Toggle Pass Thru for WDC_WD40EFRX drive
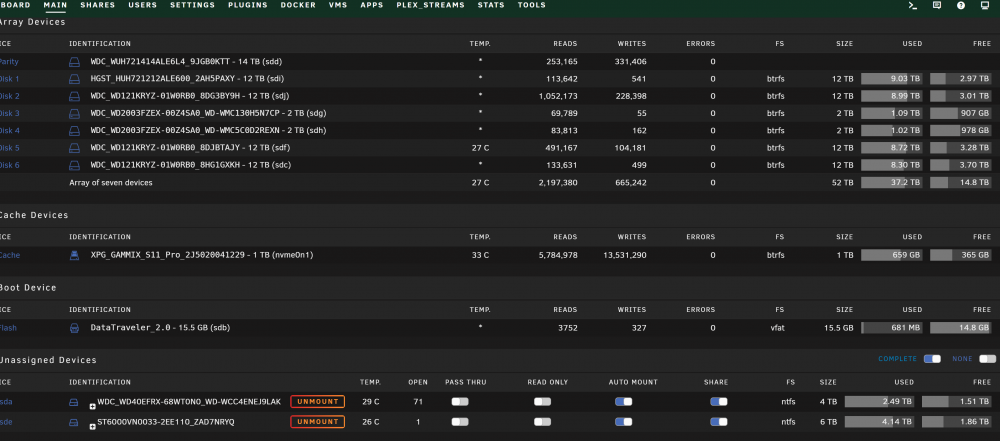 click(x=460, y=401)
